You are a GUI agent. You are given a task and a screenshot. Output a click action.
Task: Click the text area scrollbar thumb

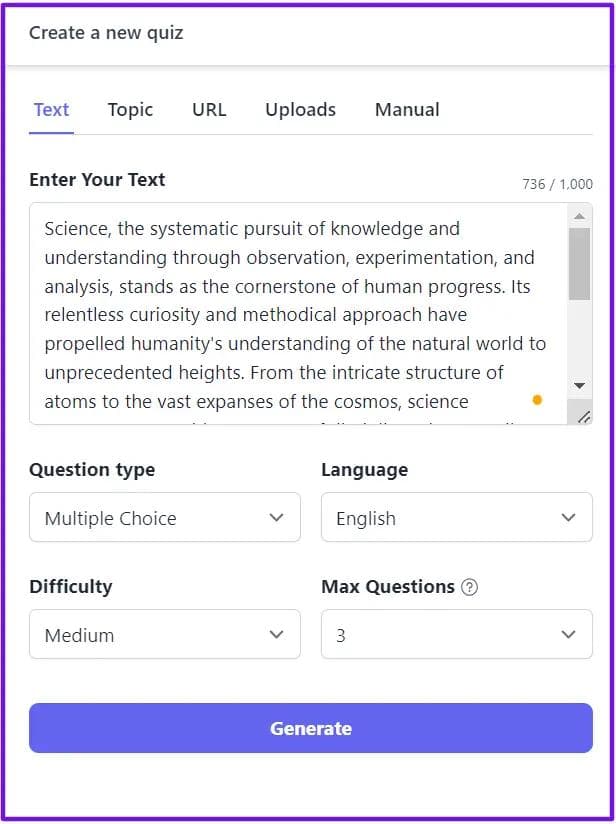point(580,264)
